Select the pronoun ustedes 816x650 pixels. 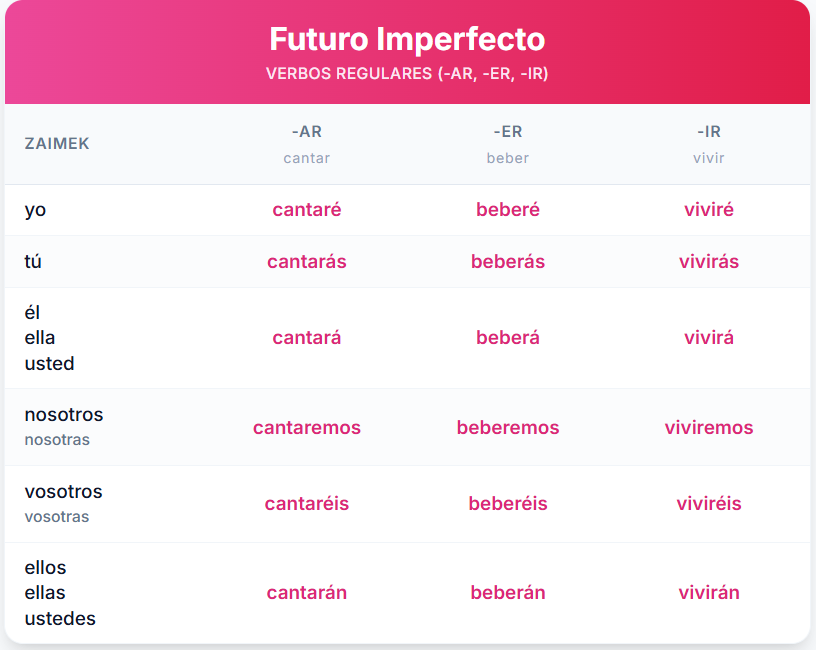(60, 619)
